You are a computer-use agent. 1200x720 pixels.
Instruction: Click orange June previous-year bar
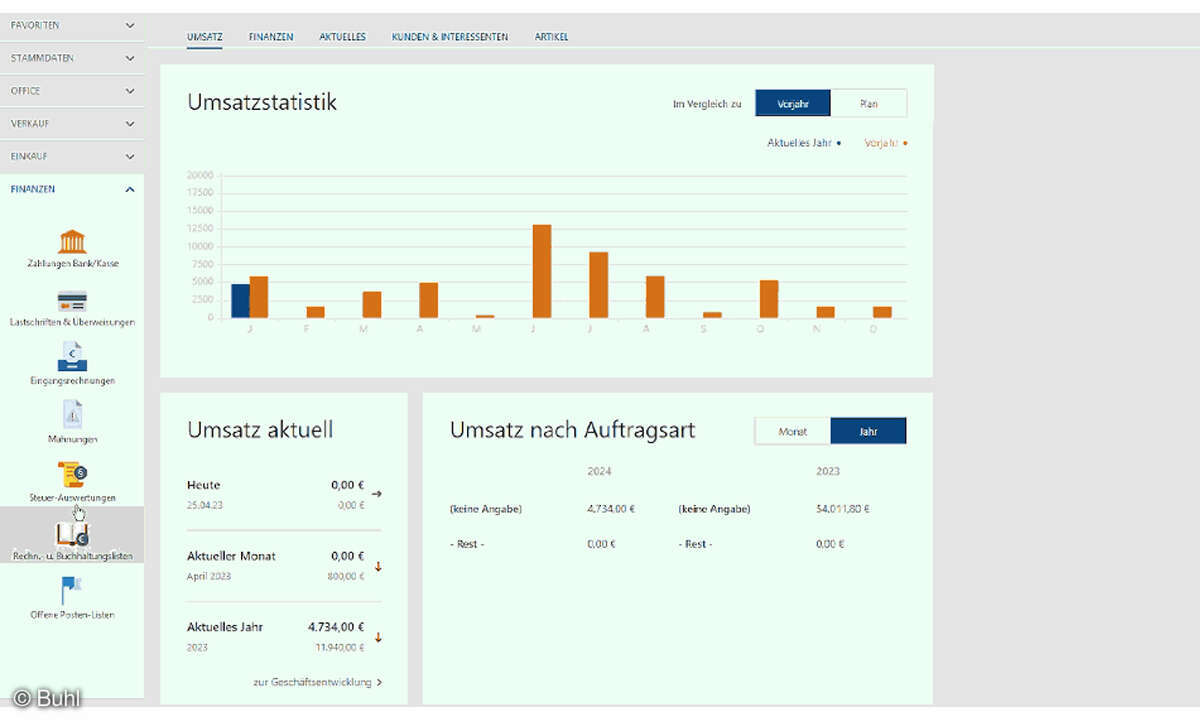coord(541,271)
